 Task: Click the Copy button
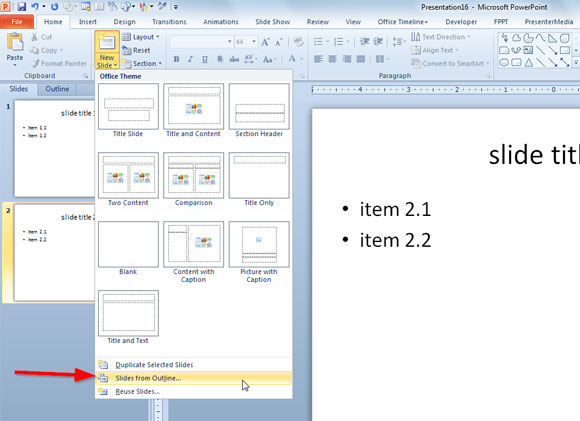point(46,50)
